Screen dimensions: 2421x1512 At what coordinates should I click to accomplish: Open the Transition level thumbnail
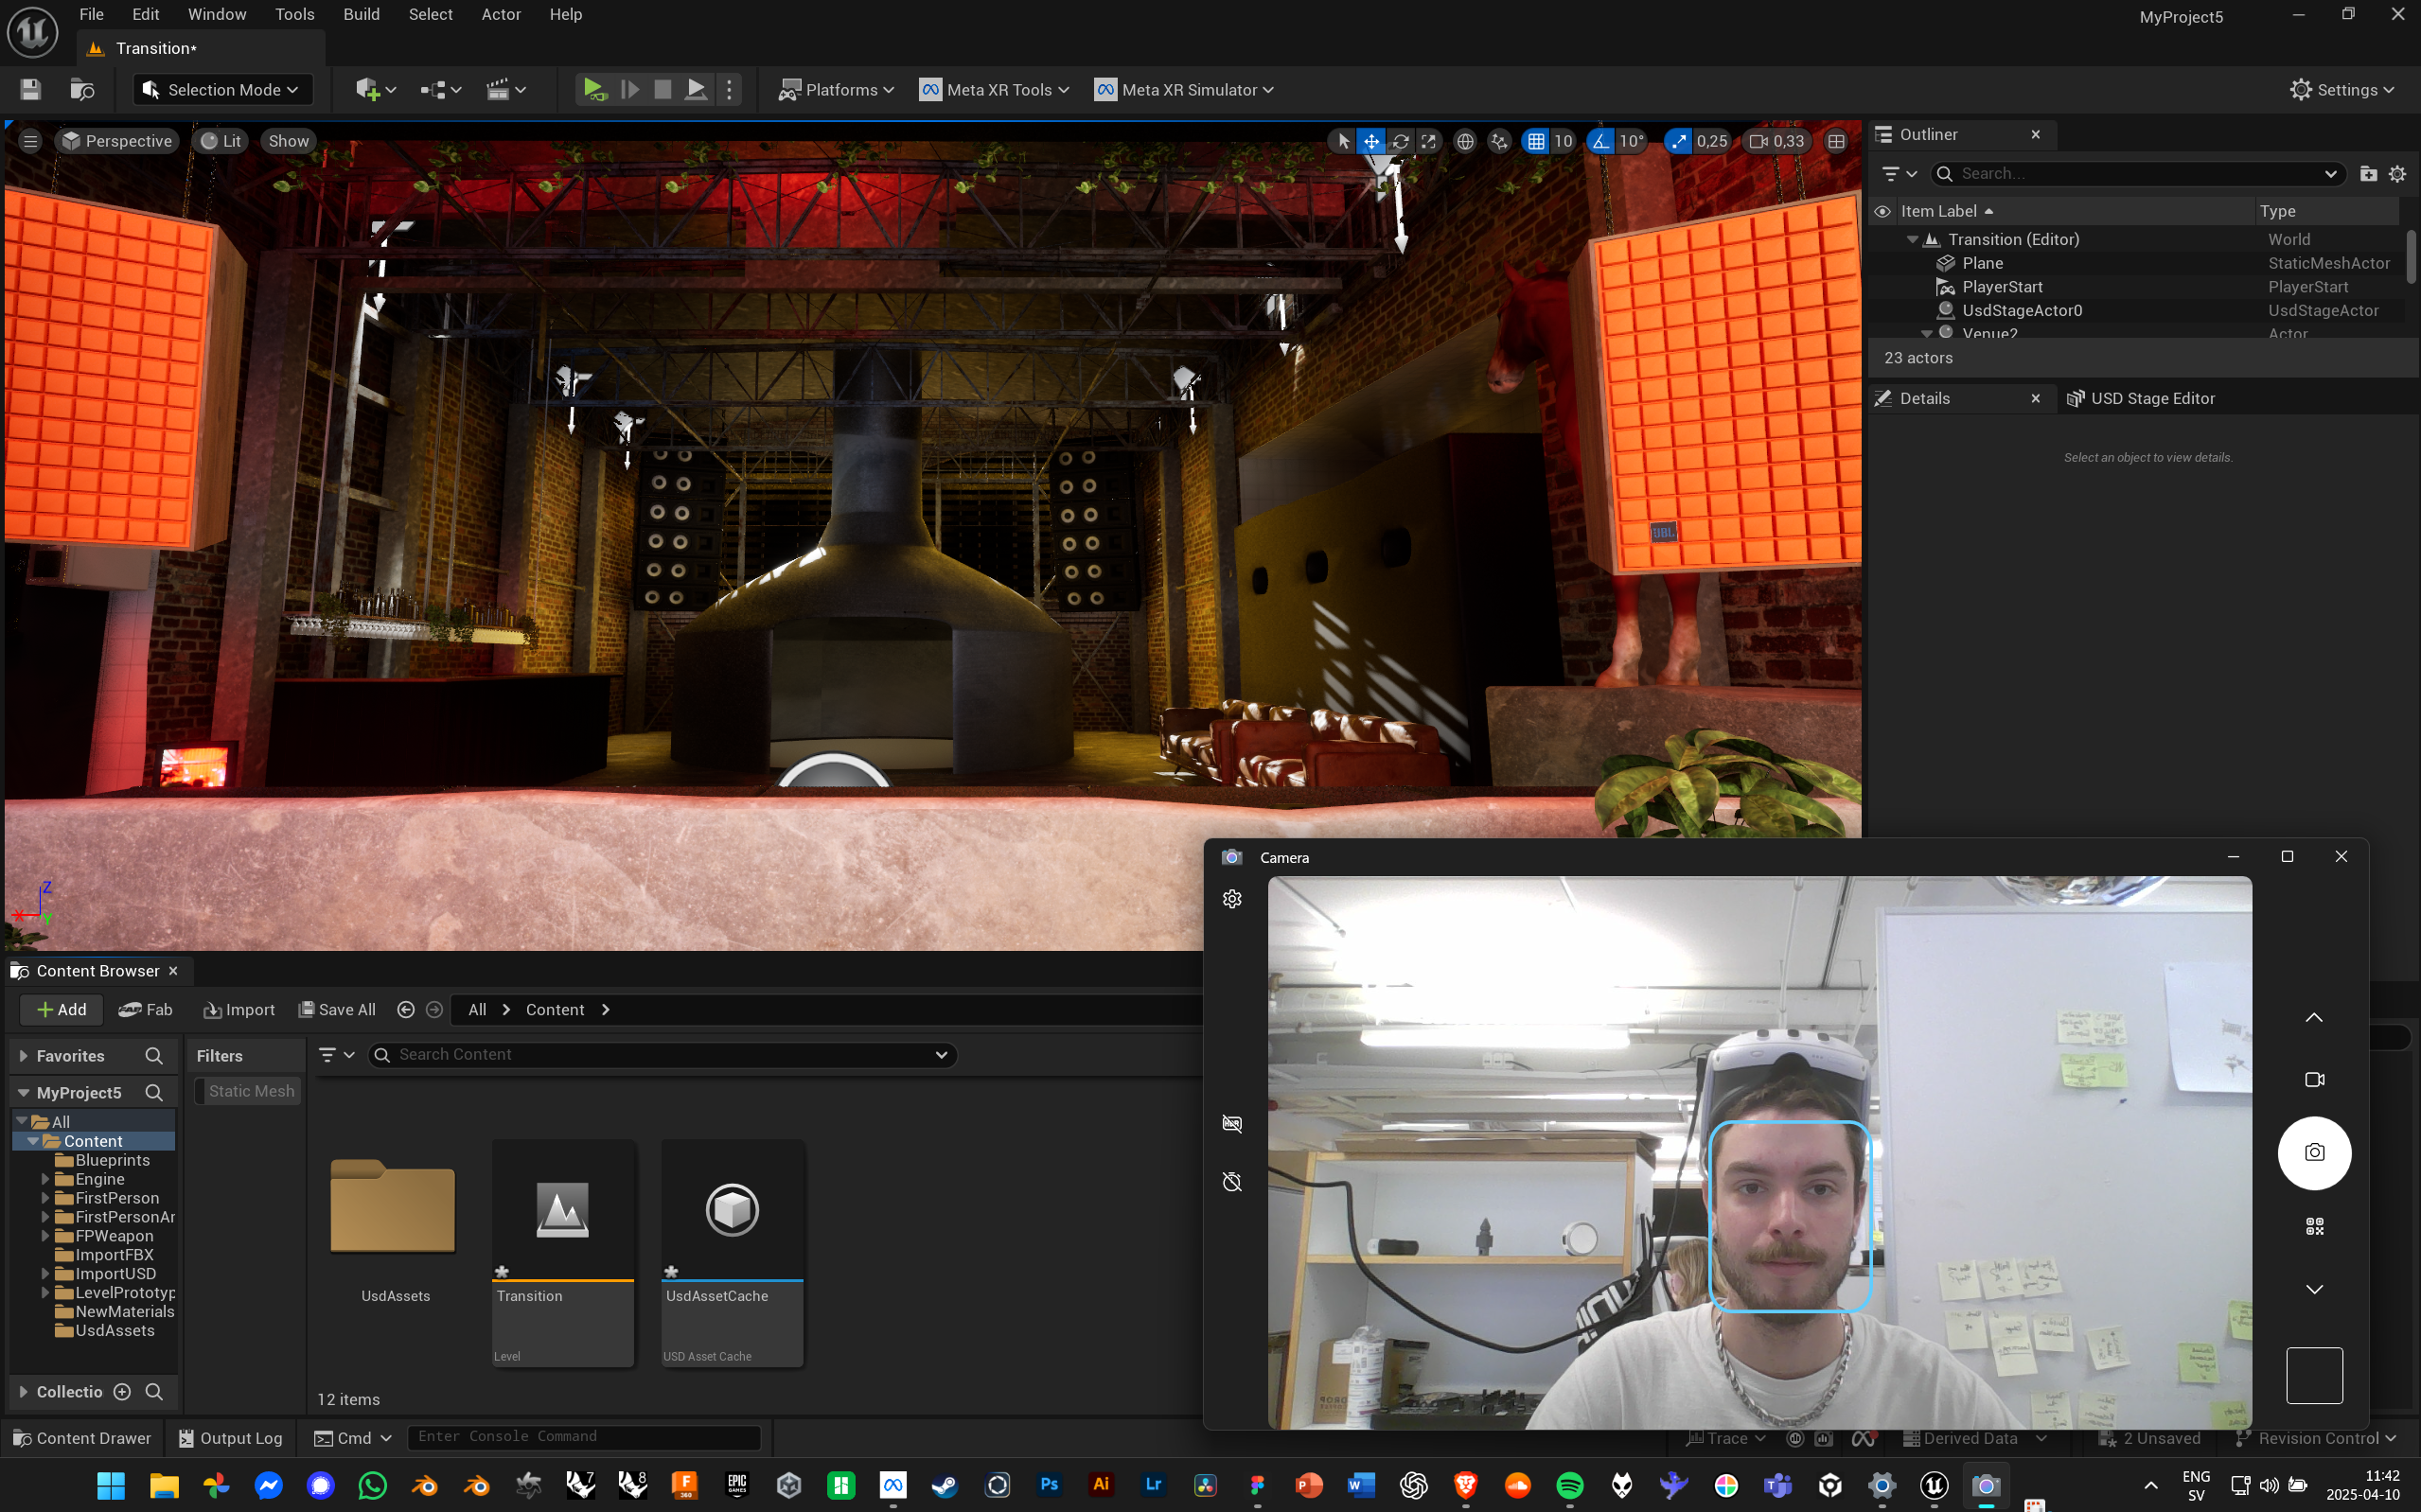pos(562,1210)
